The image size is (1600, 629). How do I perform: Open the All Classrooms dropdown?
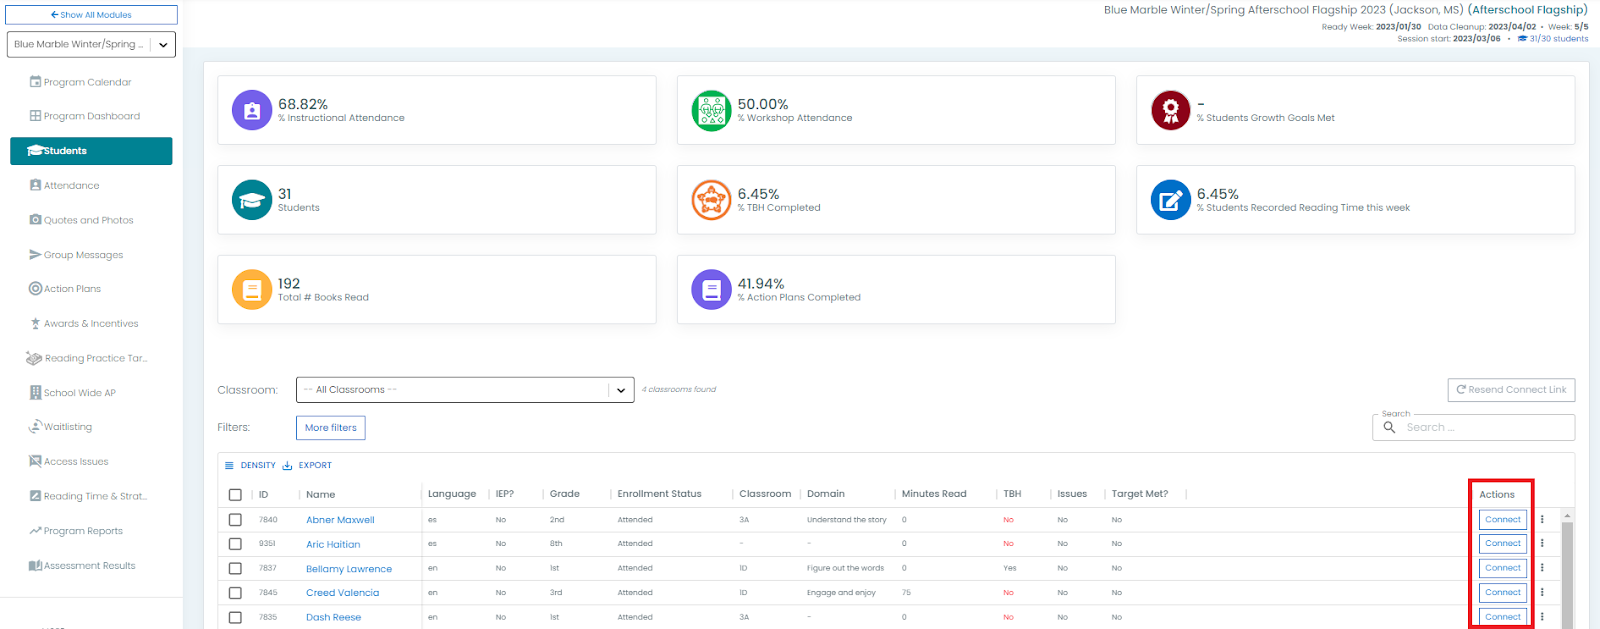465,390
